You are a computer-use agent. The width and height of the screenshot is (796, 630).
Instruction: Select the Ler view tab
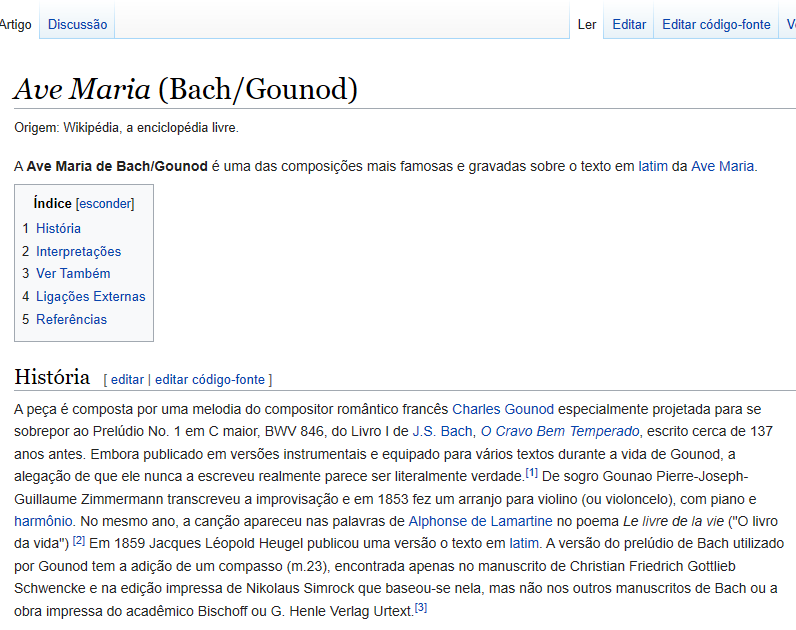(587, 24)
